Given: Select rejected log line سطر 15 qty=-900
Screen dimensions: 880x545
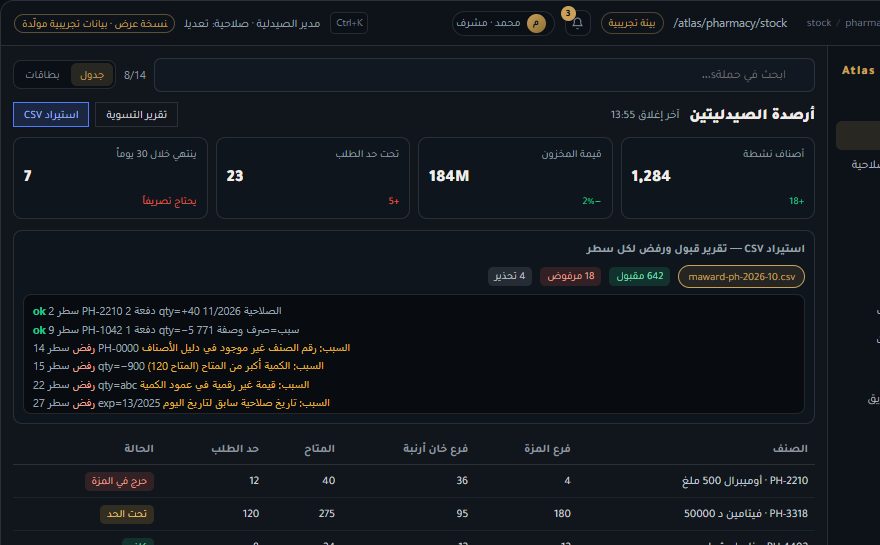Looking at the screenshot, I should [x=178, y=366].
